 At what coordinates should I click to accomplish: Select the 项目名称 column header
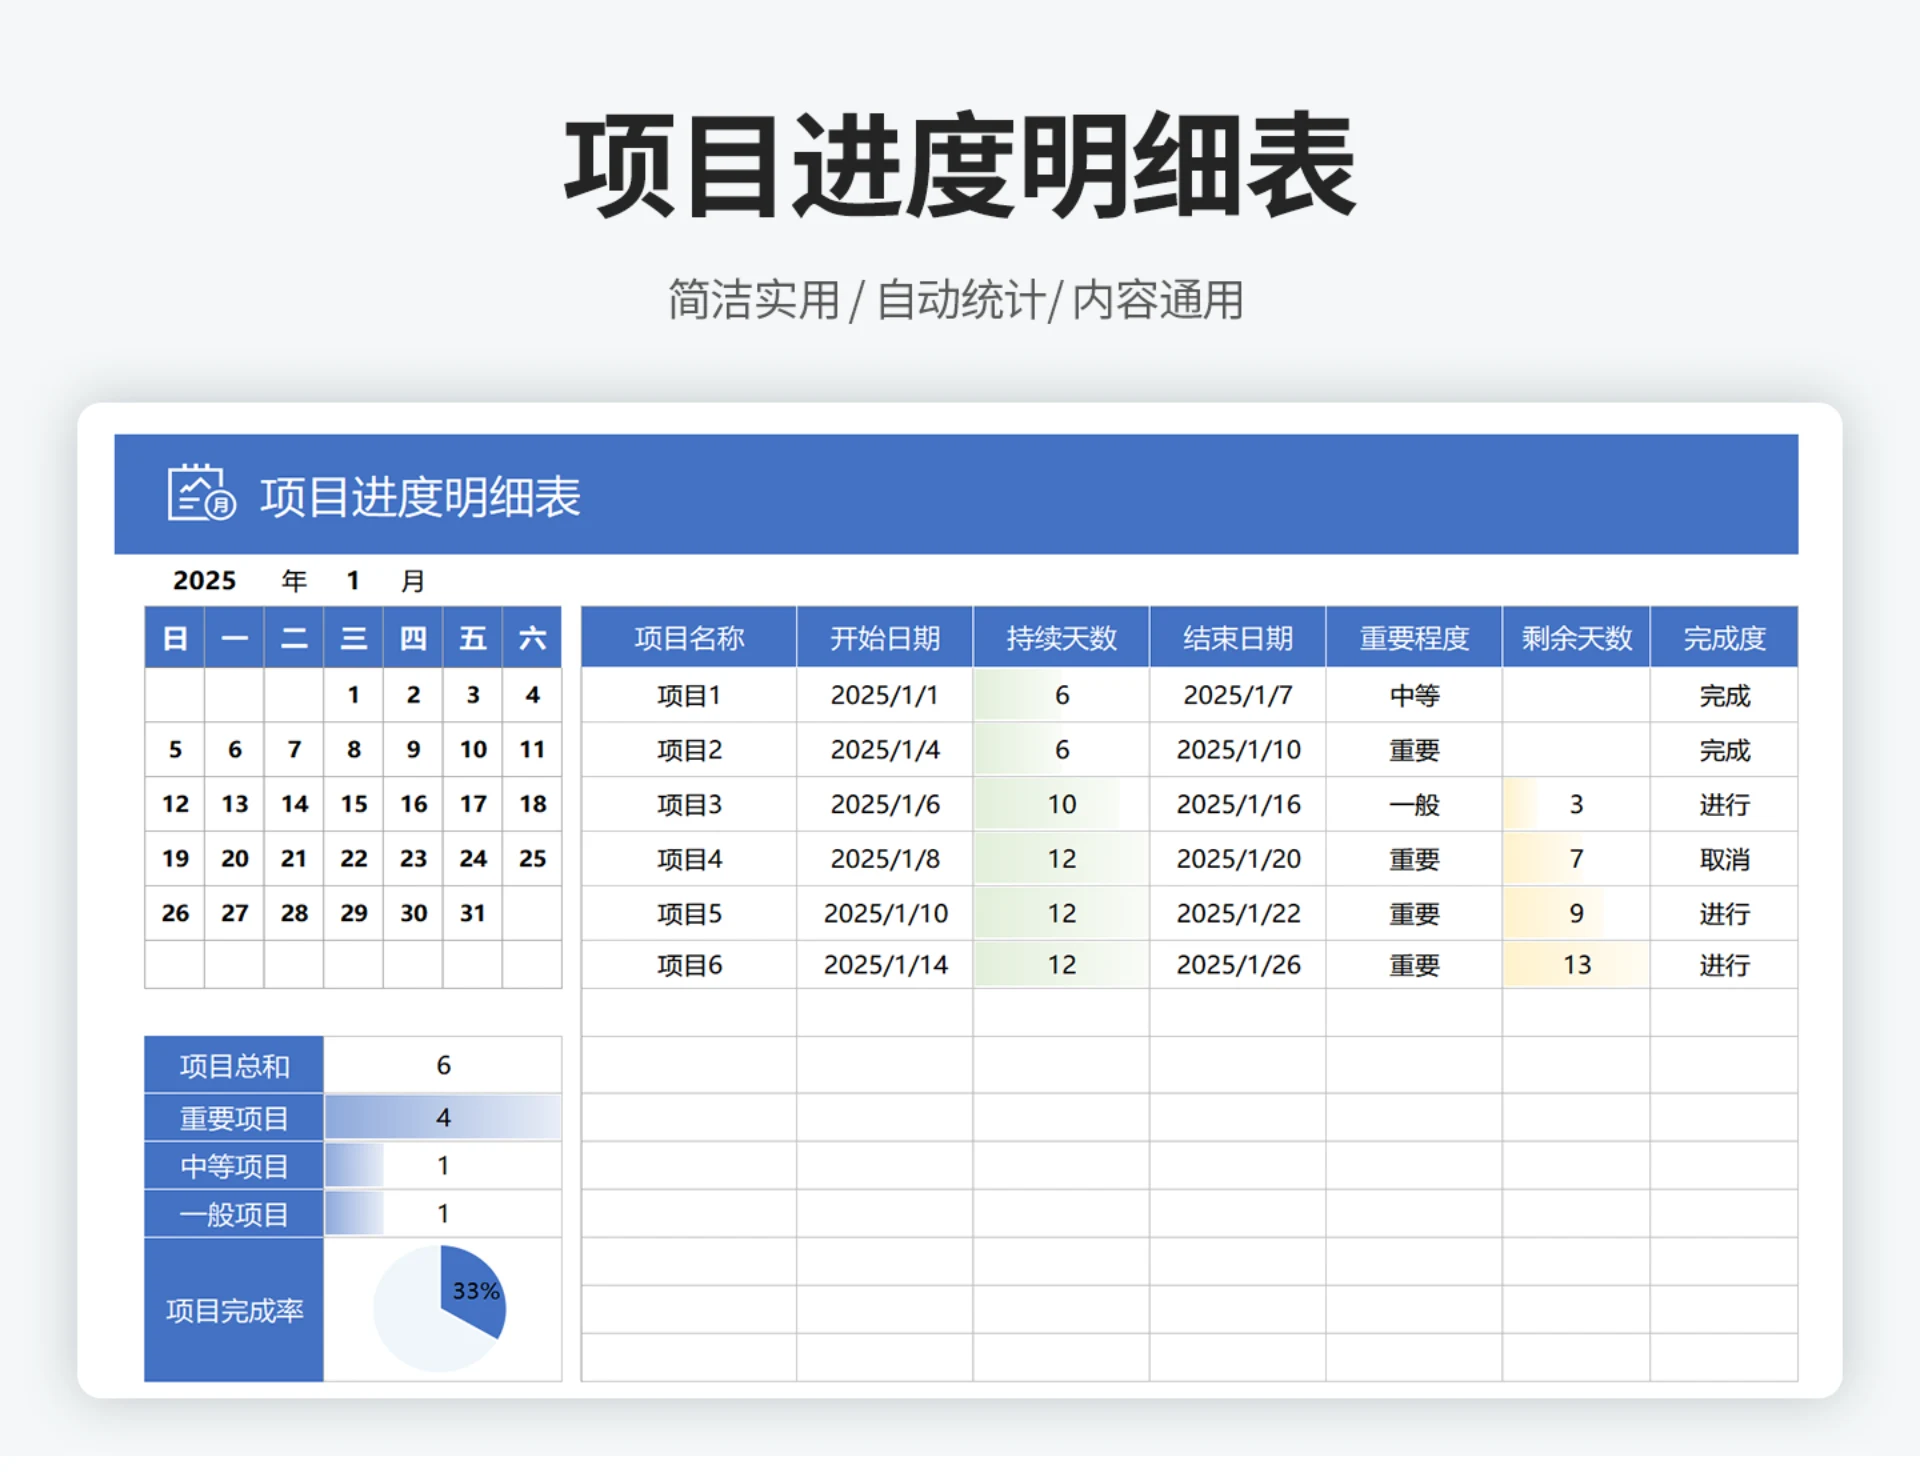[687, 637]
